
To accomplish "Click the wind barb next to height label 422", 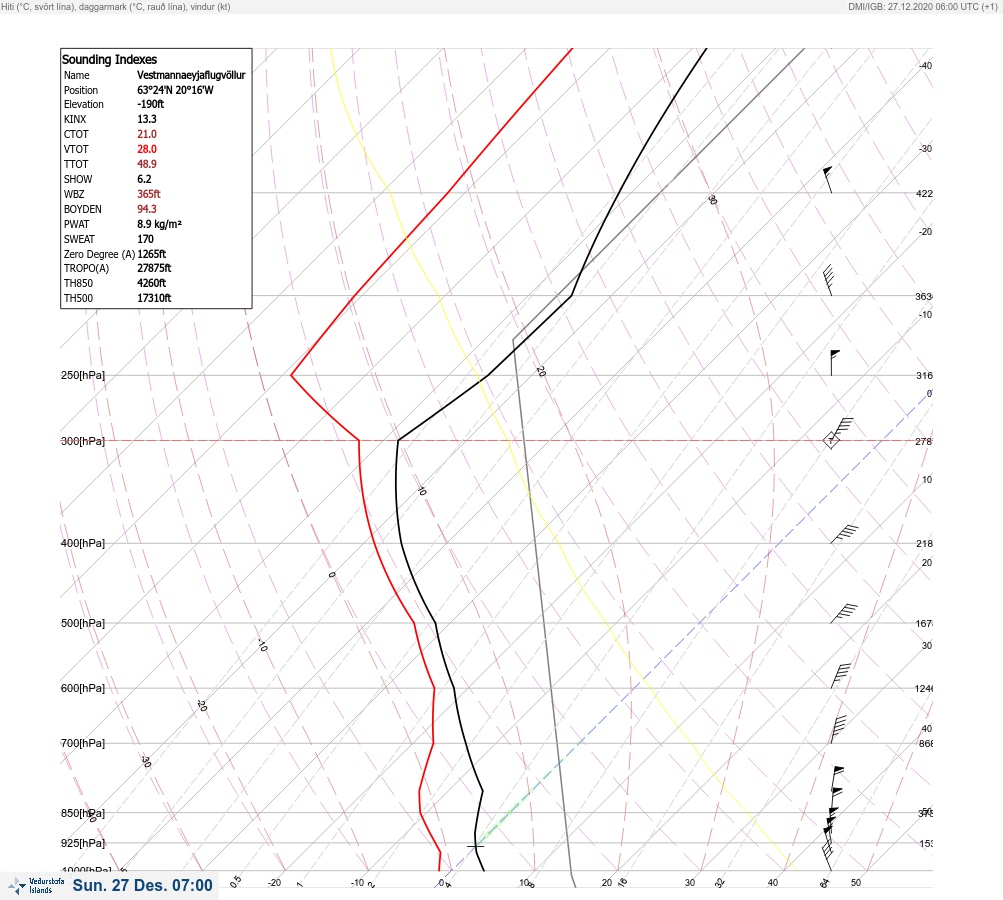I will pos(828,180).
